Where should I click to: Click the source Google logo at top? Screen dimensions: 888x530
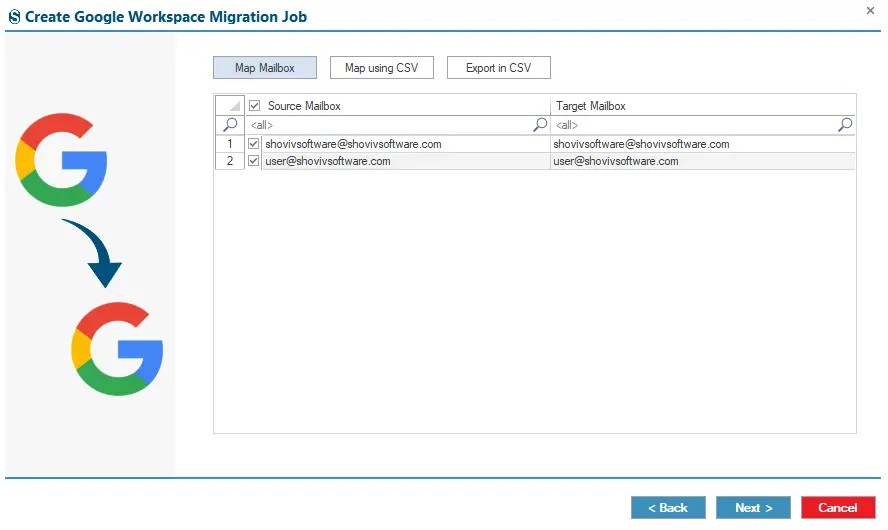tap(61, 160)
